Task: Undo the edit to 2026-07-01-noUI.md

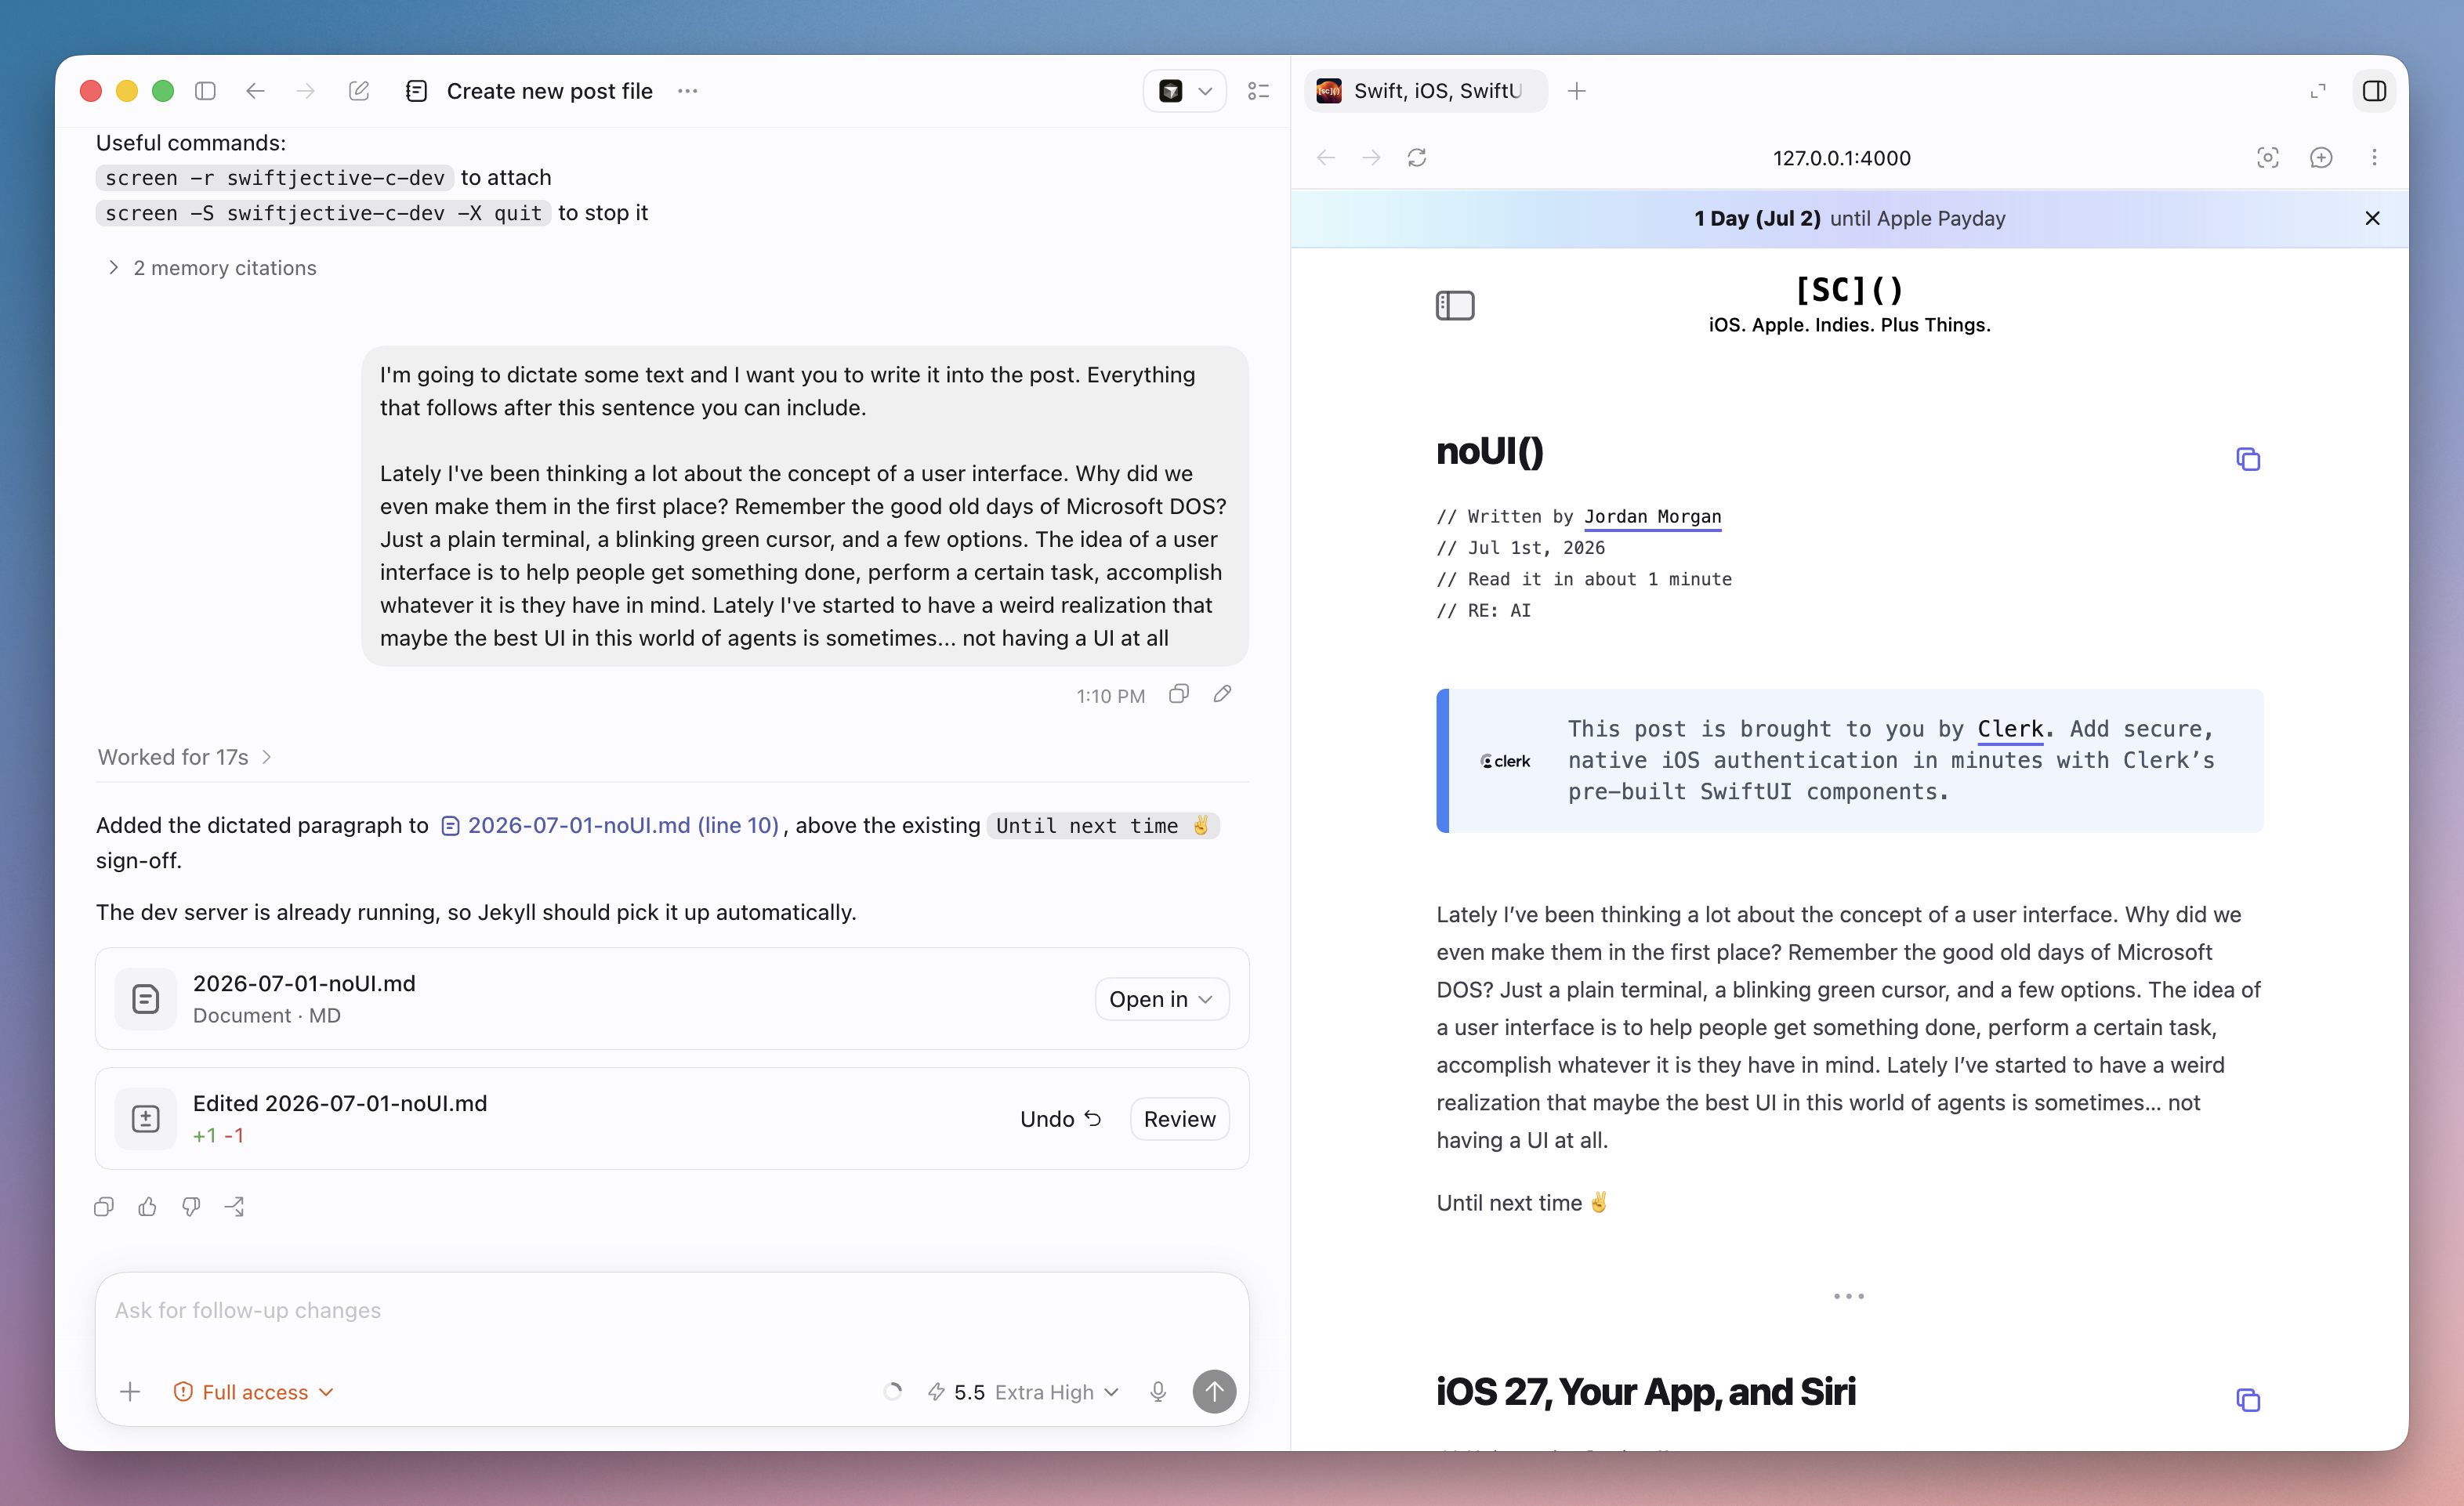Action: (x=1061, y=1119)
